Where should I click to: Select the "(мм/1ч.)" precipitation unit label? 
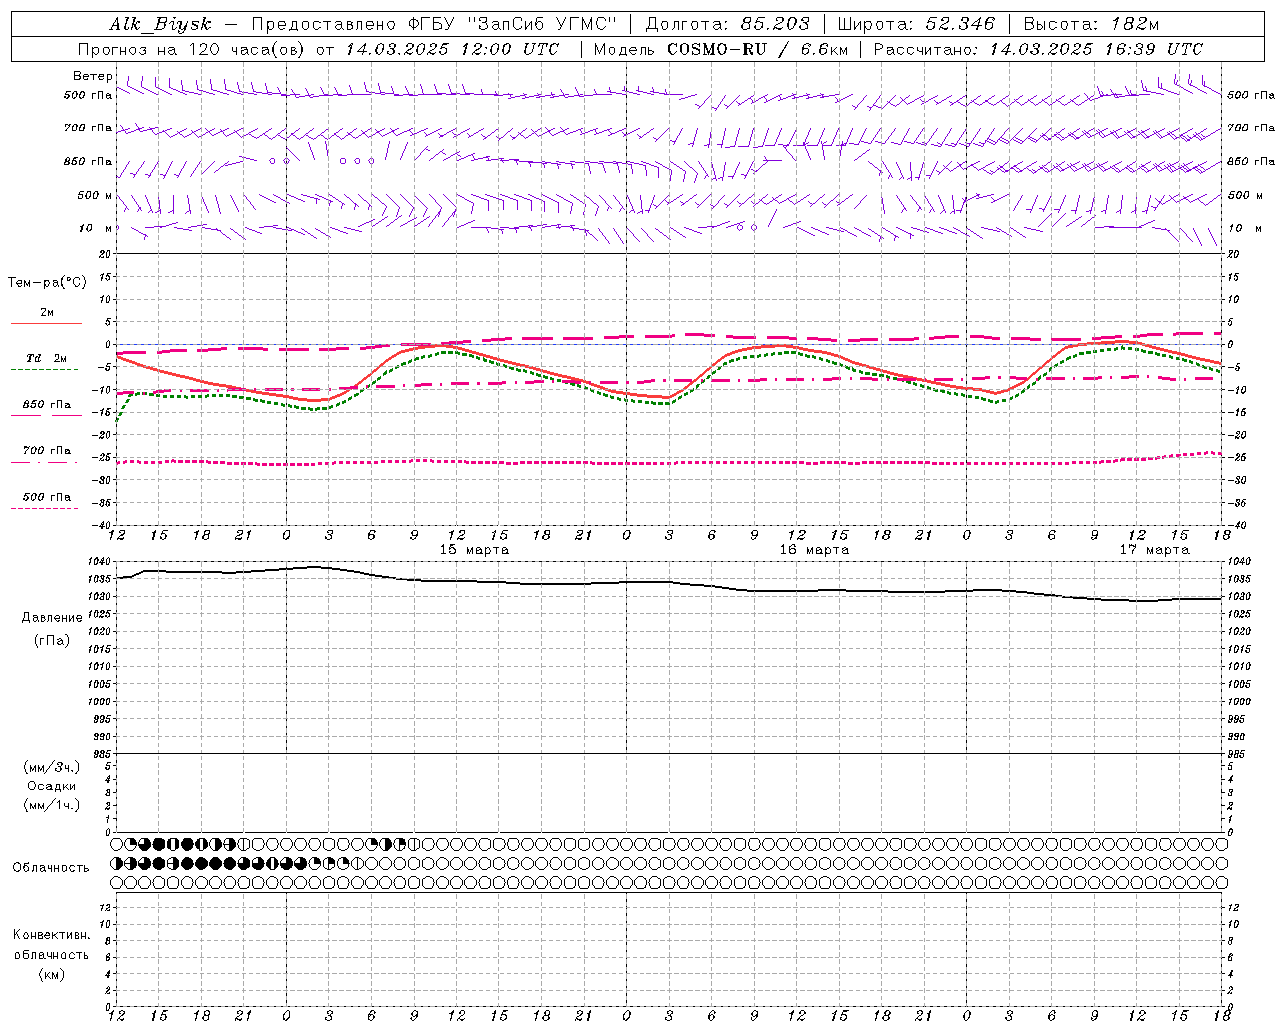tap(52, 805)
